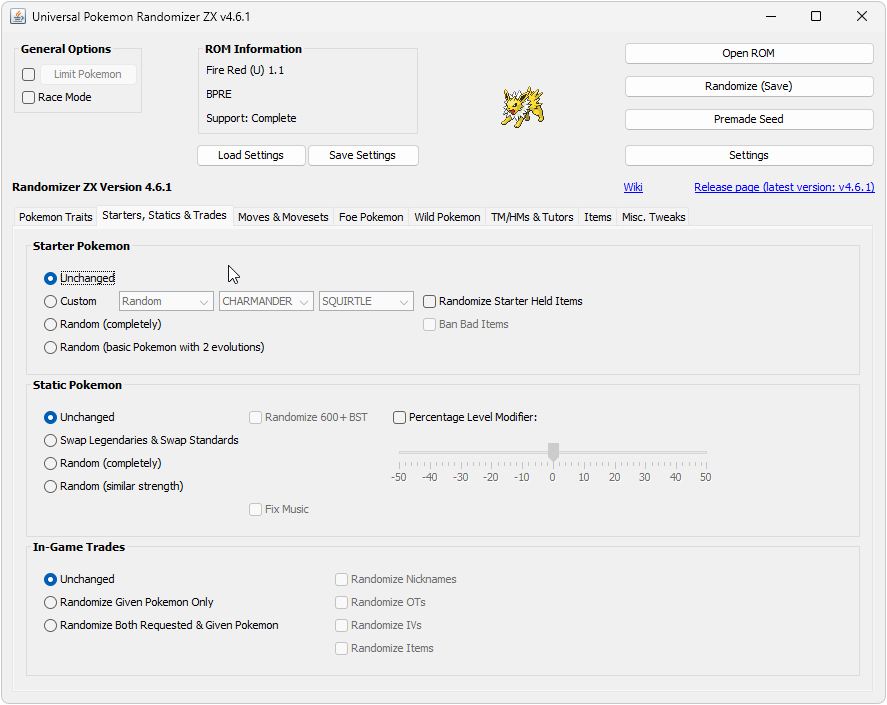Expand the CHARMANDER starter dropdown
Screen dimensions: 887x705
[266, 301]
